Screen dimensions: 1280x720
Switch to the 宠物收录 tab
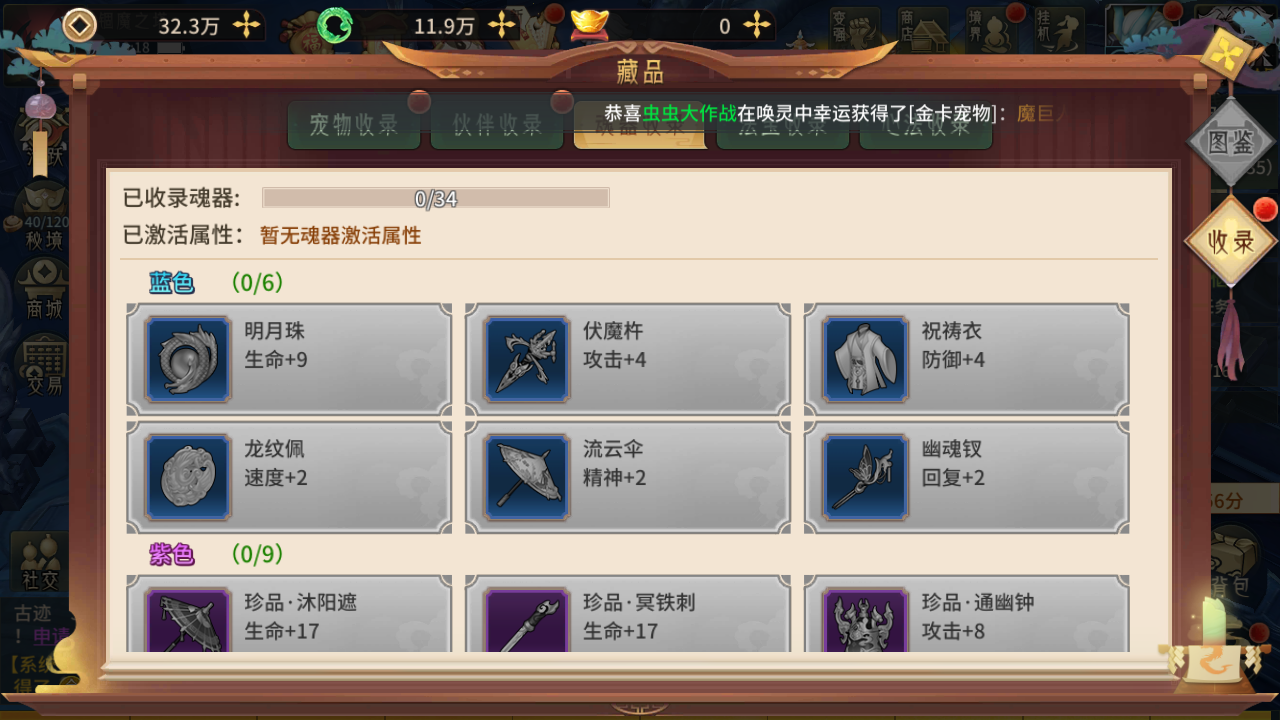coord(354,125)
